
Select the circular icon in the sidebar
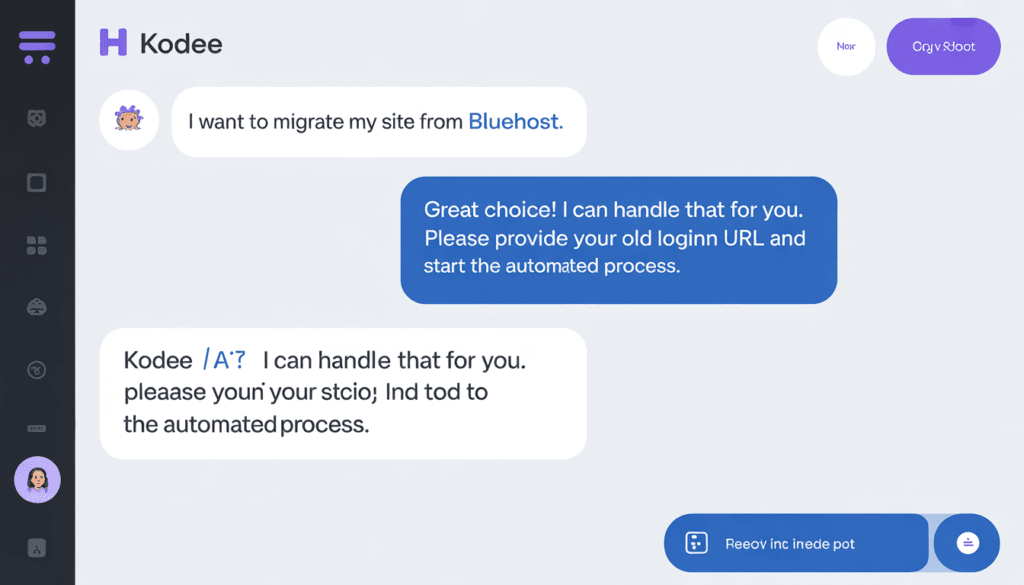pyautogui.click(x=37, y=370)
